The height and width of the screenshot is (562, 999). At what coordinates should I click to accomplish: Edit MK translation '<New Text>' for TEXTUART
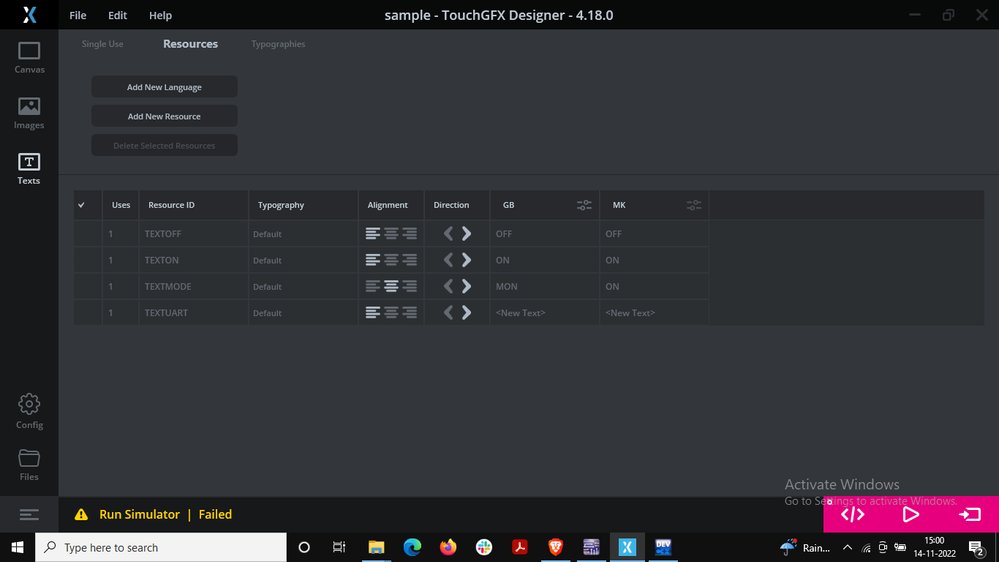654,313
